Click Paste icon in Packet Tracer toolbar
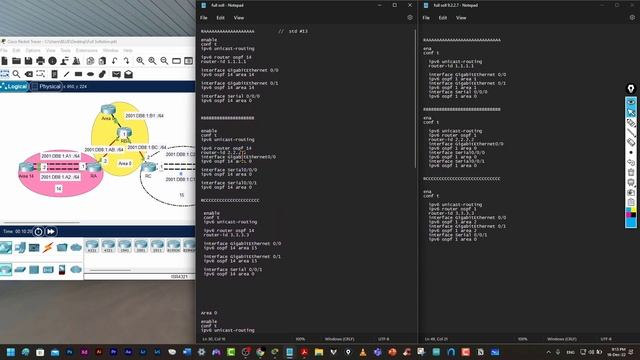Screen dimensions: 640x360 pos(102,61)
